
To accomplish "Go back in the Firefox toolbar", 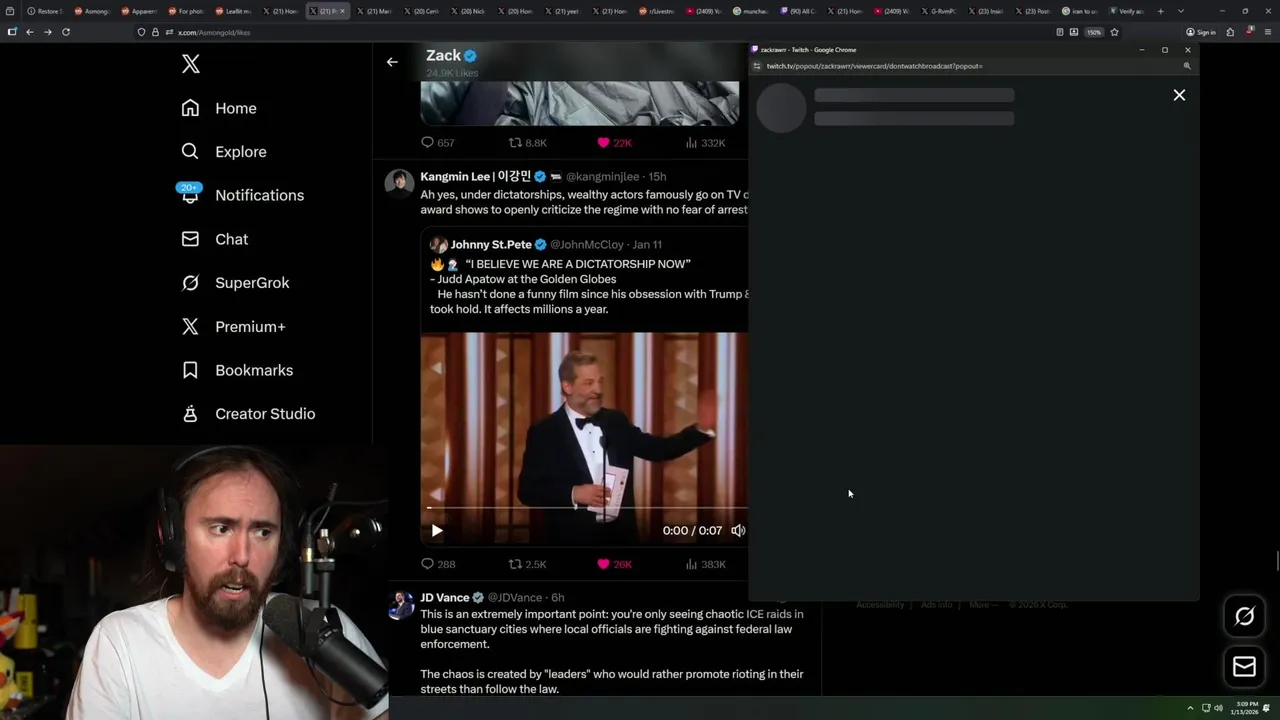I will (30, 32).
